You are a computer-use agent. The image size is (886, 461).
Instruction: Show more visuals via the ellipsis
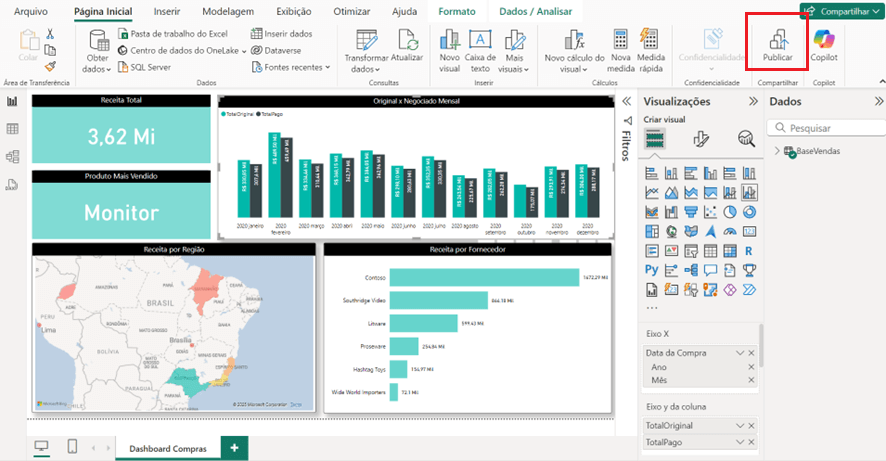click(652, 308)
